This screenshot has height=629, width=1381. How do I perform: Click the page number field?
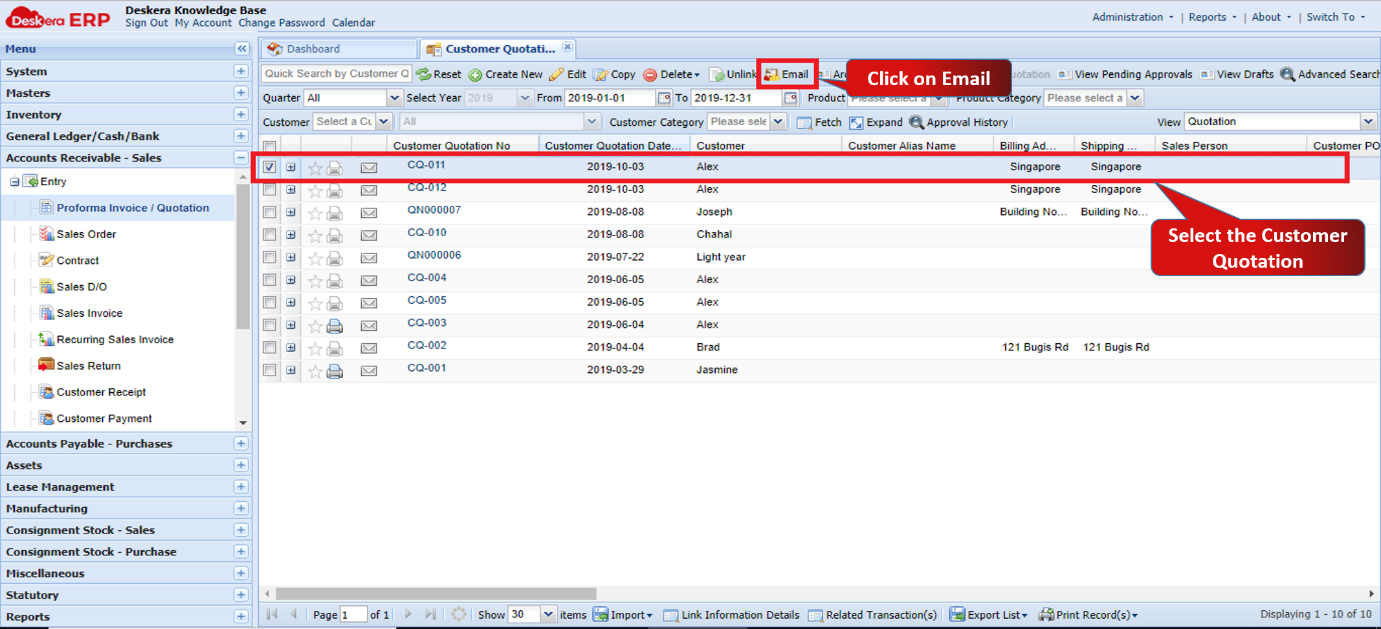(353, 615)
